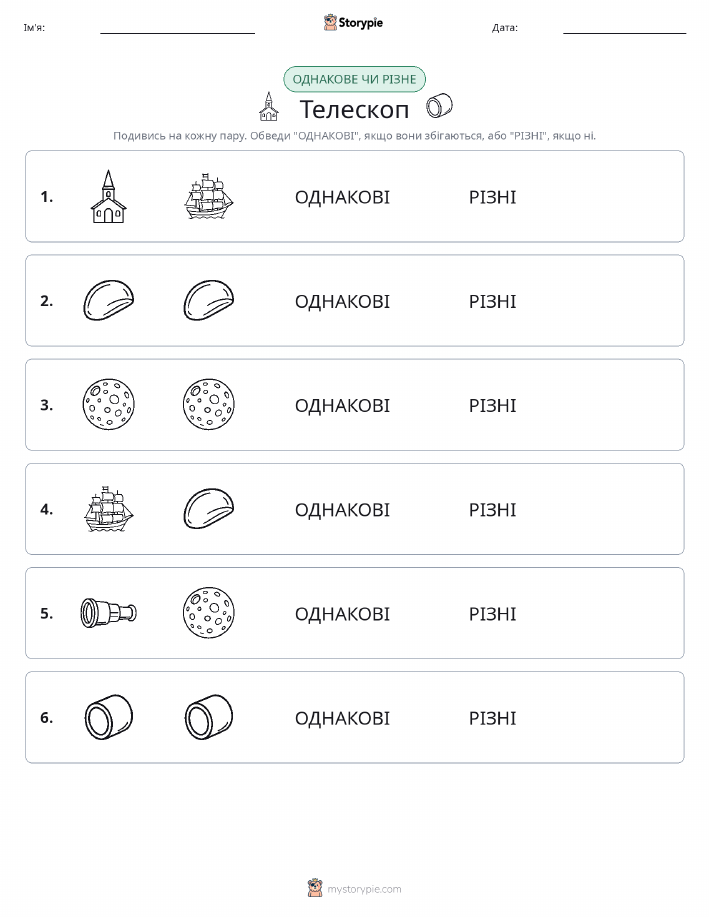This screenshot has height=917, width=709.
Task: Select ОДНАКОВІ for pair 2
Action: [x=342, y=301]
